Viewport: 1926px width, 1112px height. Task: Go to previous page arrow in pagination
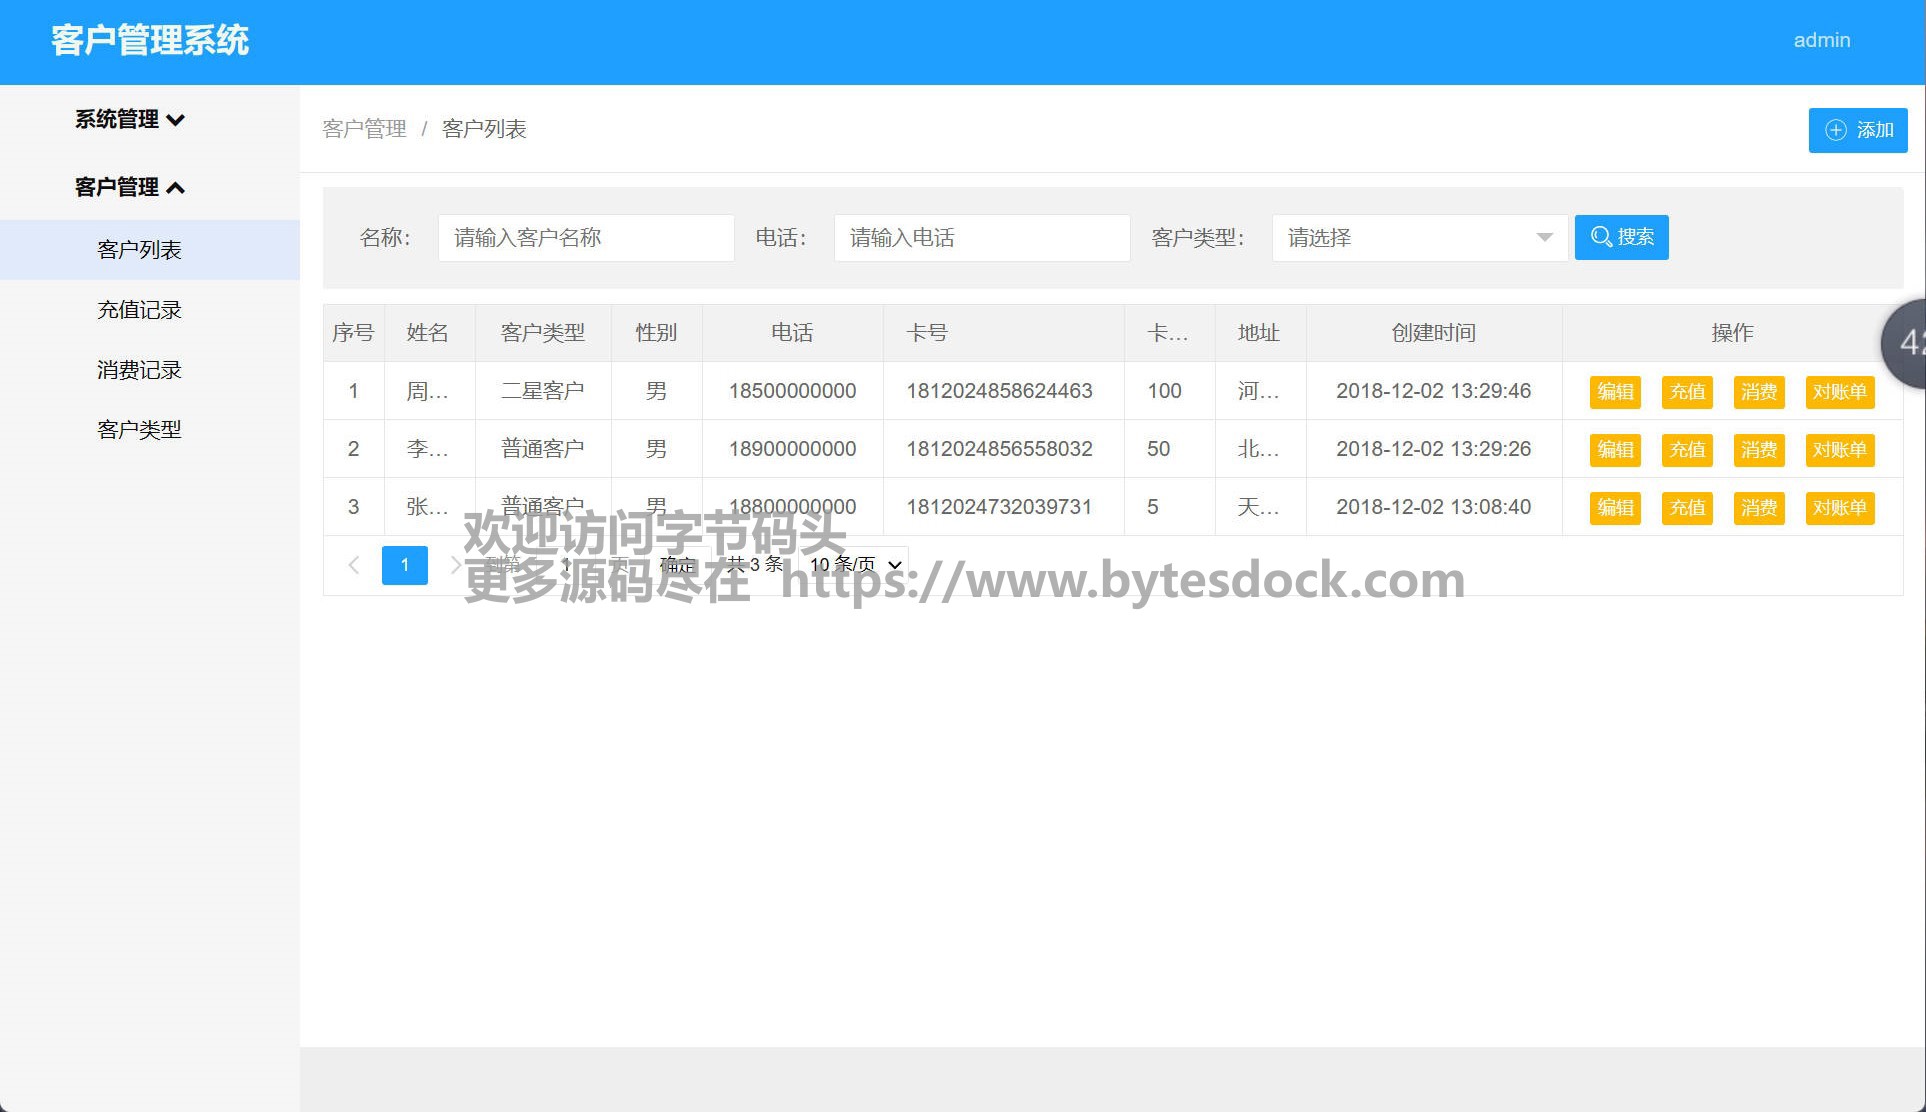coord(353,565)
